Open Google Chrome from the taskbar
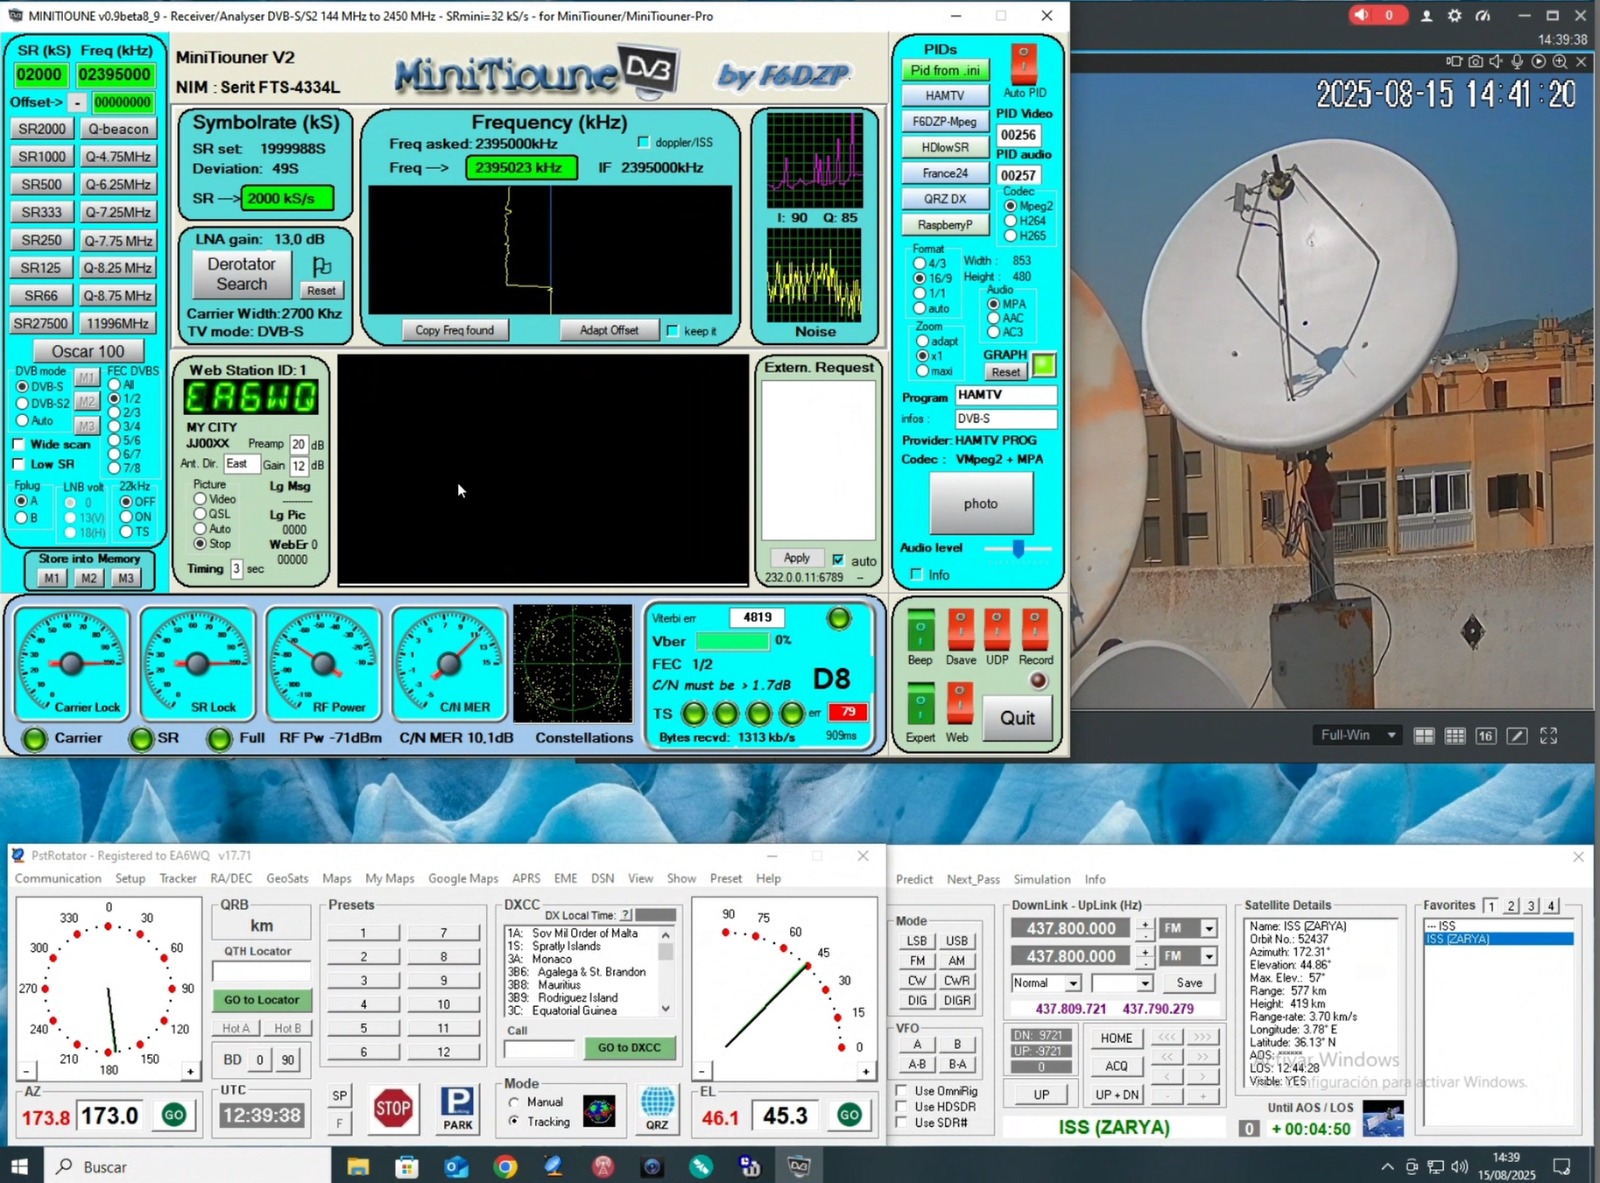 (505, 1166)
